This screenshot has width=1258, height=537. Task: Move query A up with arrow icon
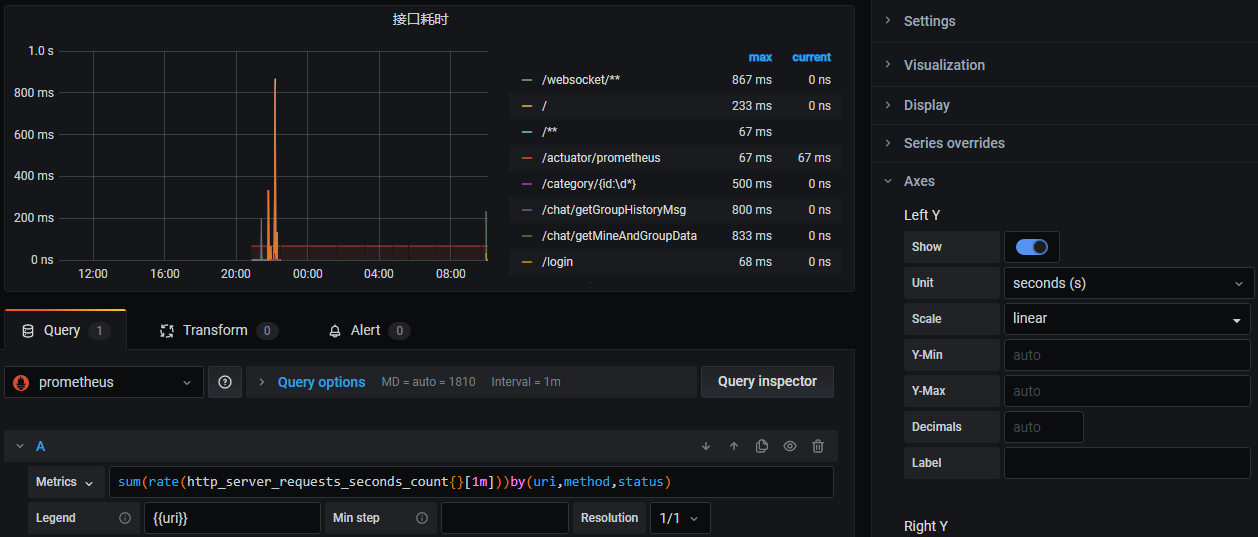tap(734, 446)
